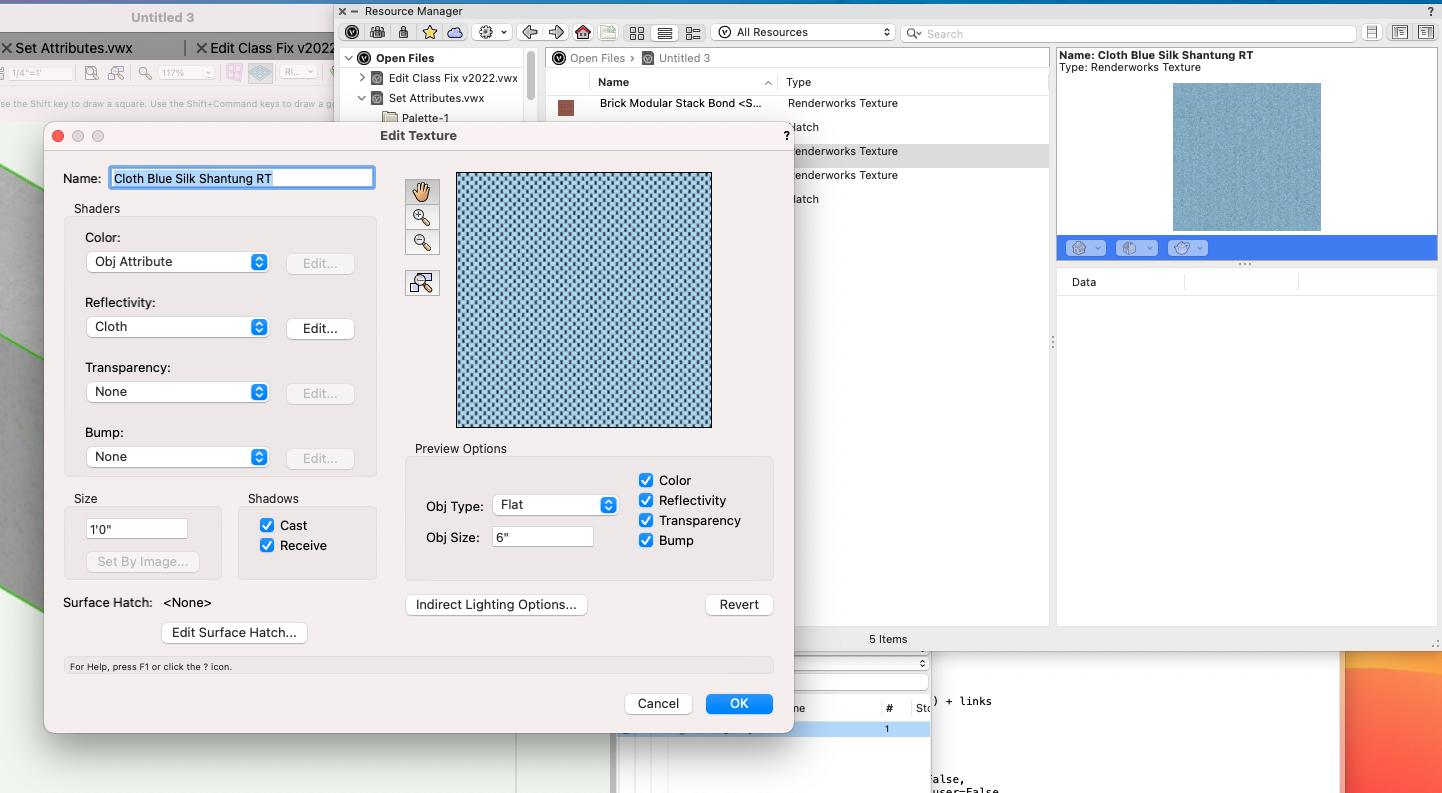Uncheck Bump in Preview Options
The width and height of the screenshot is (1442, 793).
pyautogui.click(x=646, y=540)
